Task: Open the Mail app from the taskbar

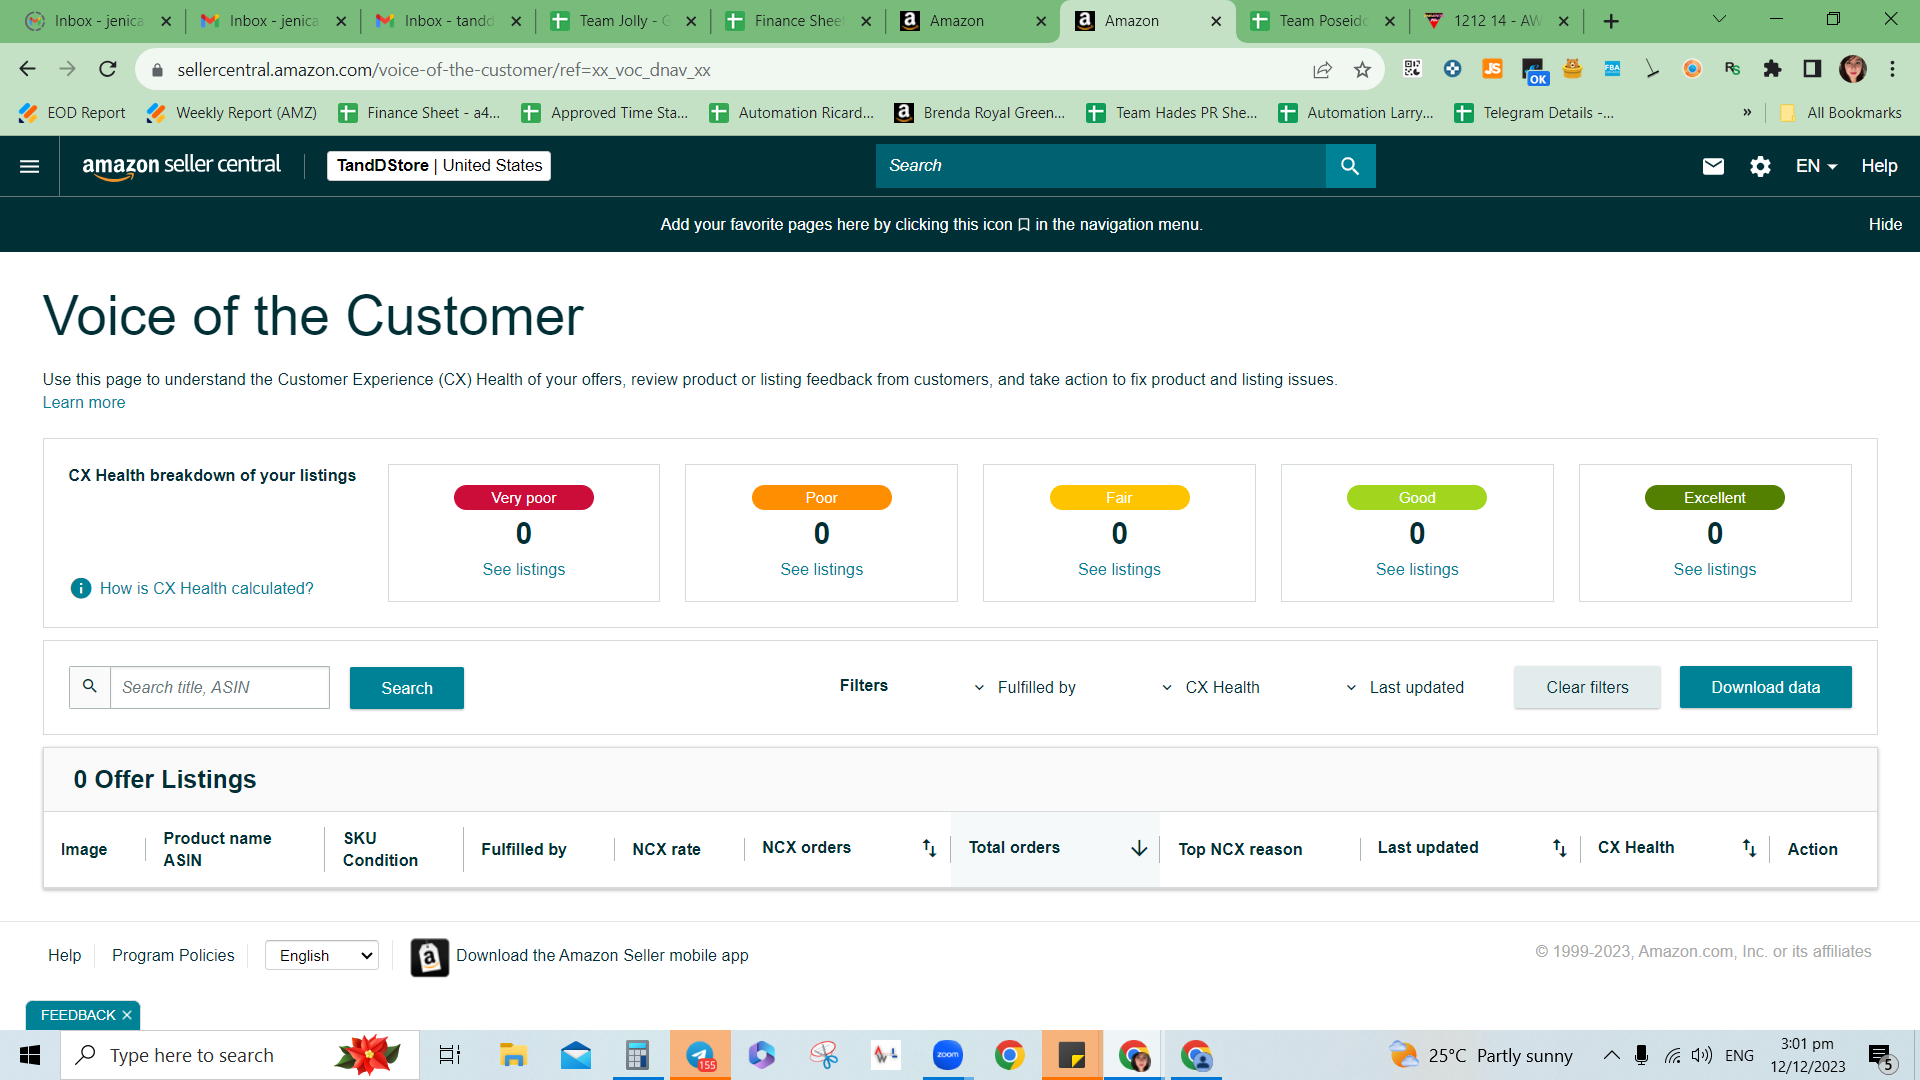Action: (575, 1055)
